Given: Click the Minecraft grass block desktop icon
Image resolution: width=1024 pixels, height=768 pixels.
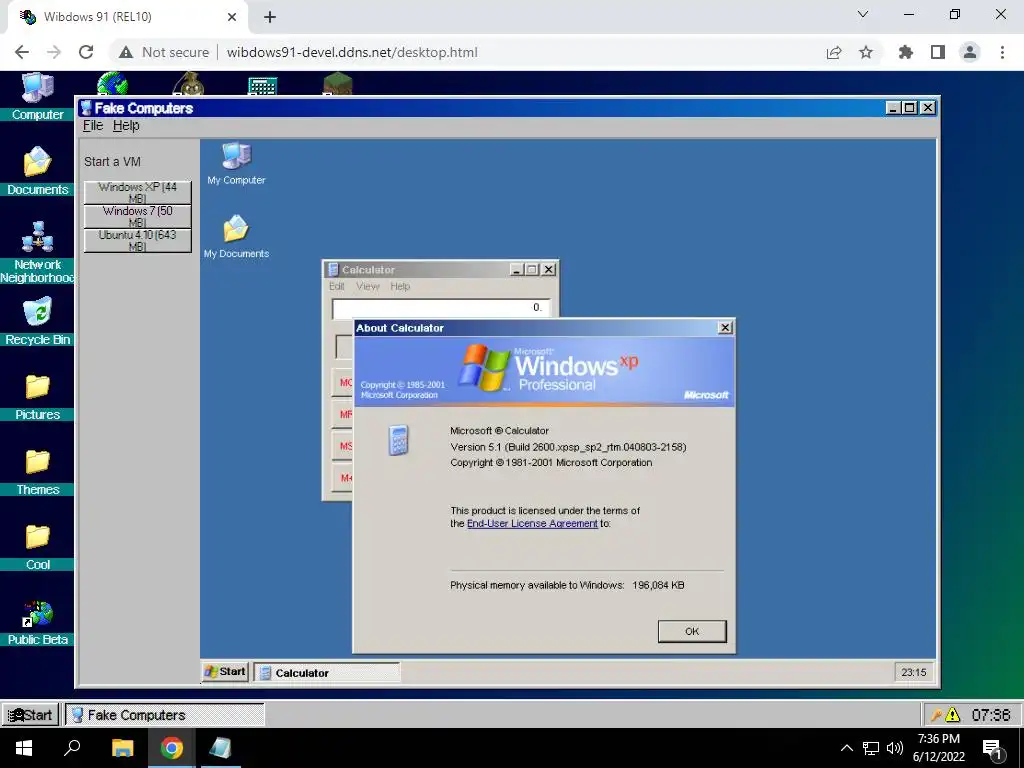Looking at the screenshot, I should pyautogui.click(x=338, y=84).
